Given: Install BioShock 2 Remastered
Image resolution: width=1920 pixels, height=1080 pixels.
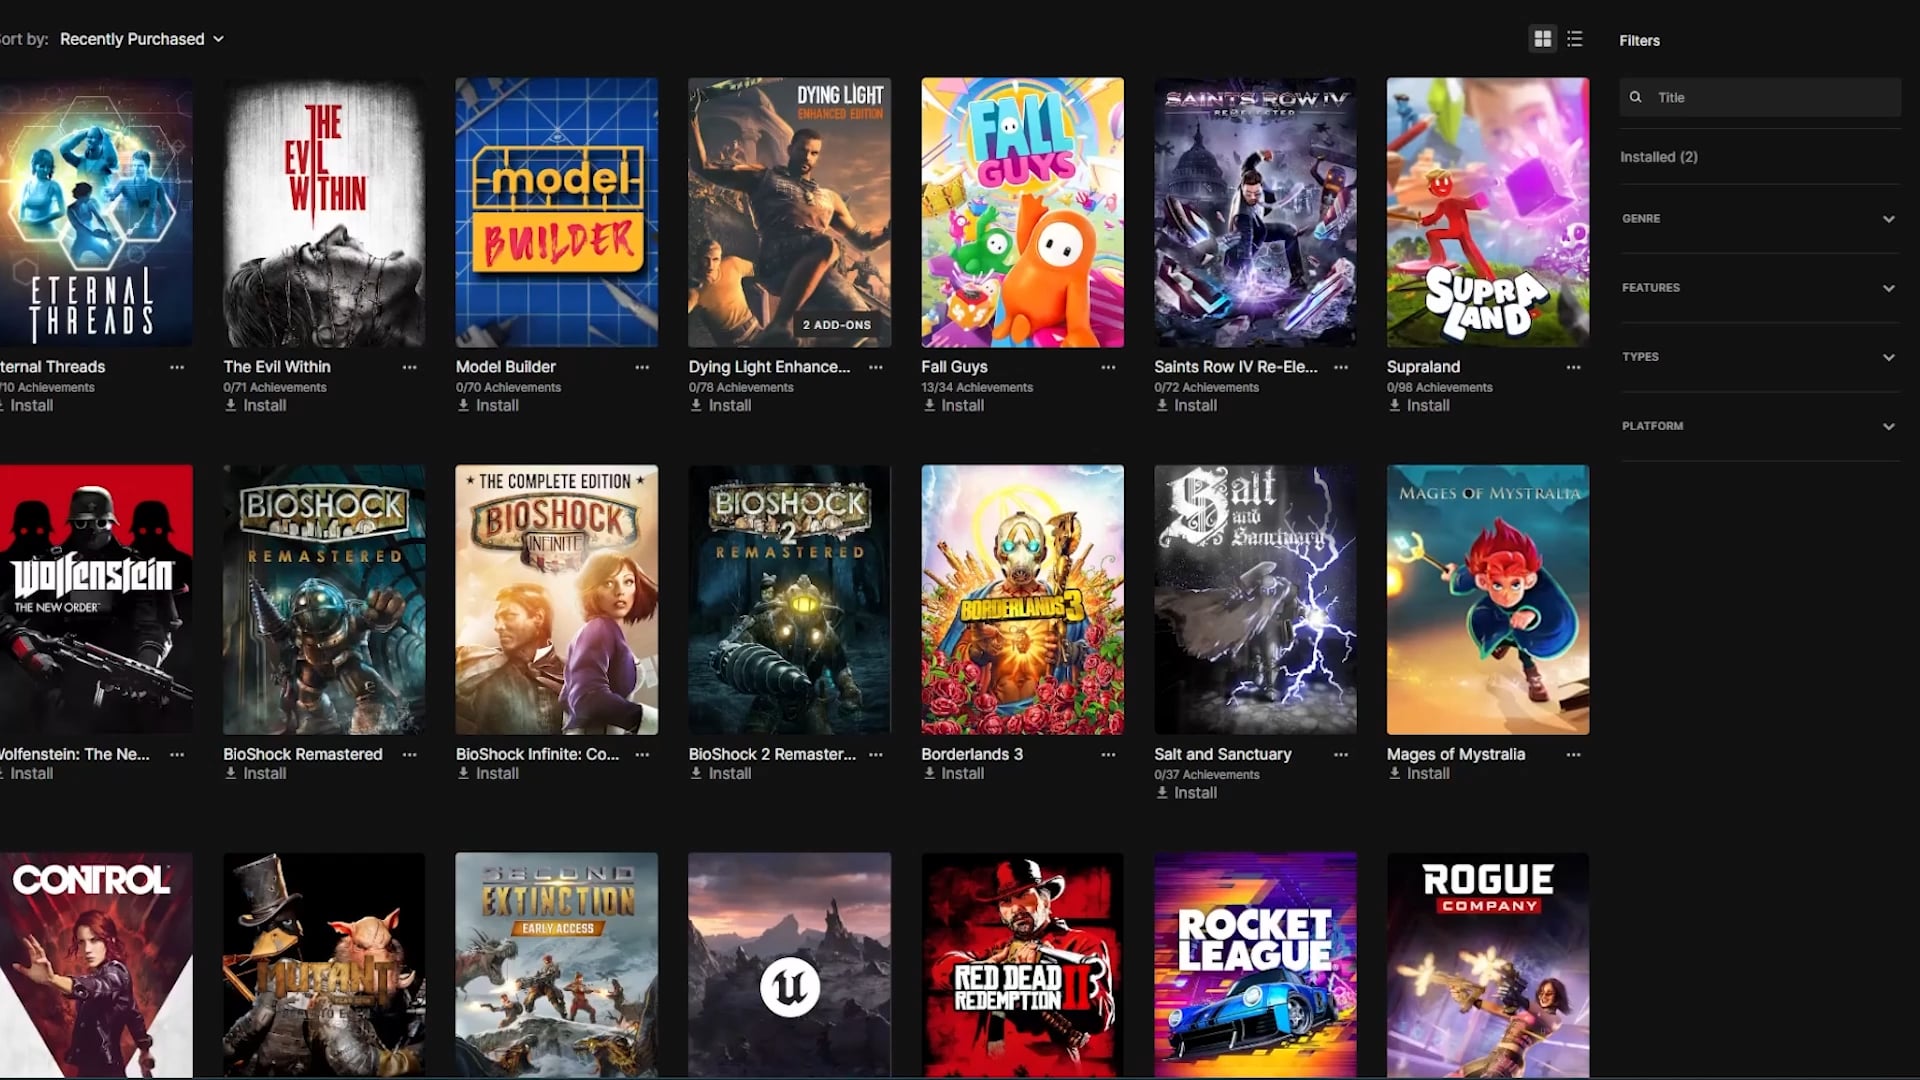Looking at the screenshot, I should [721, 773].
